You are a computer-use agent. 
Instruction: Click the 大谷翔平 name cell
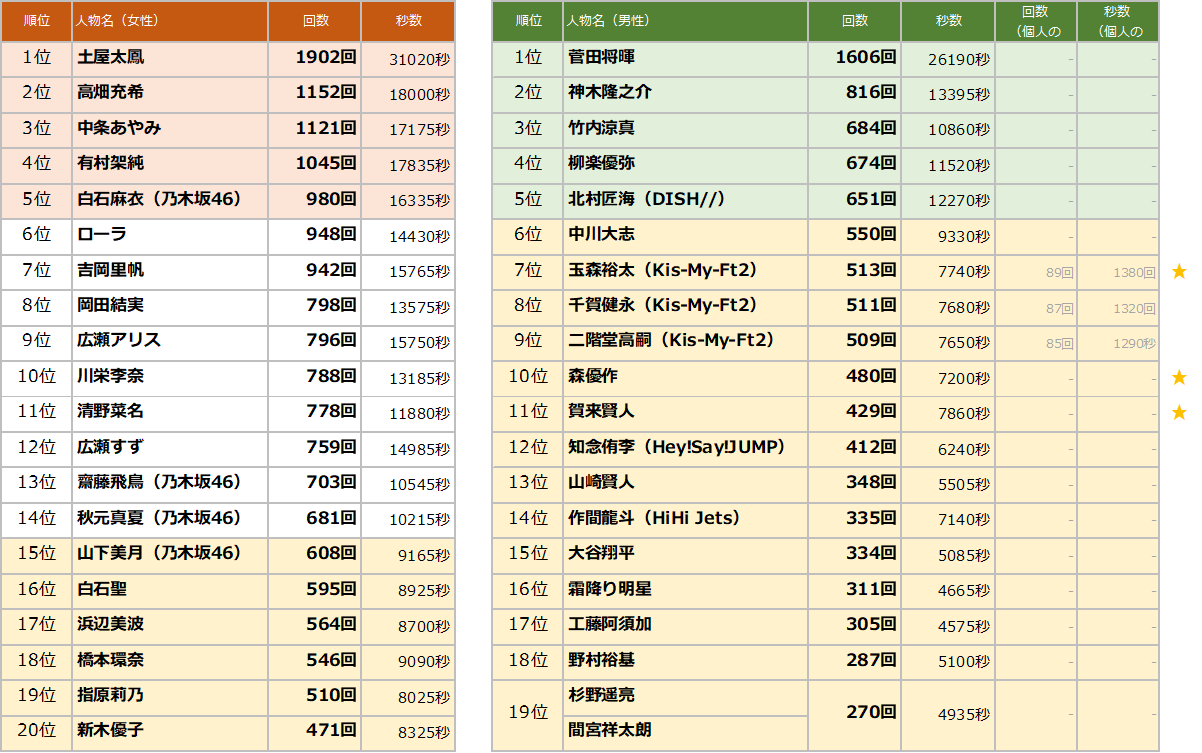point(685,553)
